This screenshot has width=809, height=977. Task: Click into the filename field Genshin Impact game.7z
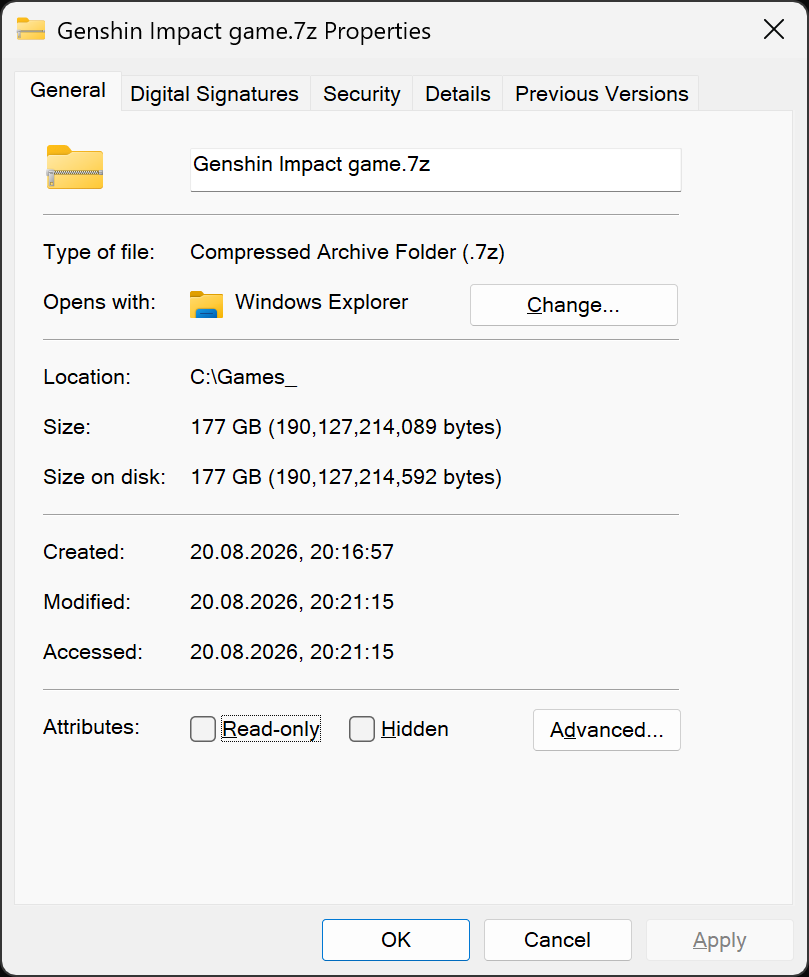[436, 169]
